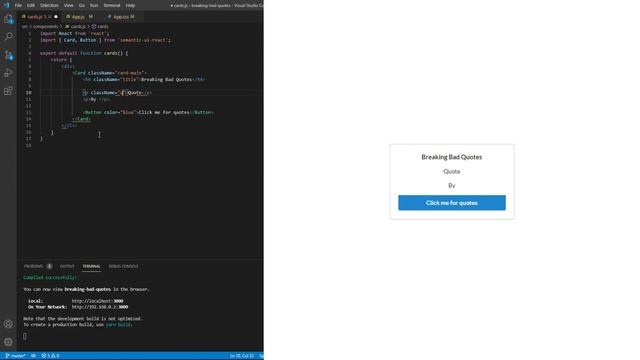Click the 'By' text in the card
Screen dimensions: 640x360
click(x=452, y=186)
